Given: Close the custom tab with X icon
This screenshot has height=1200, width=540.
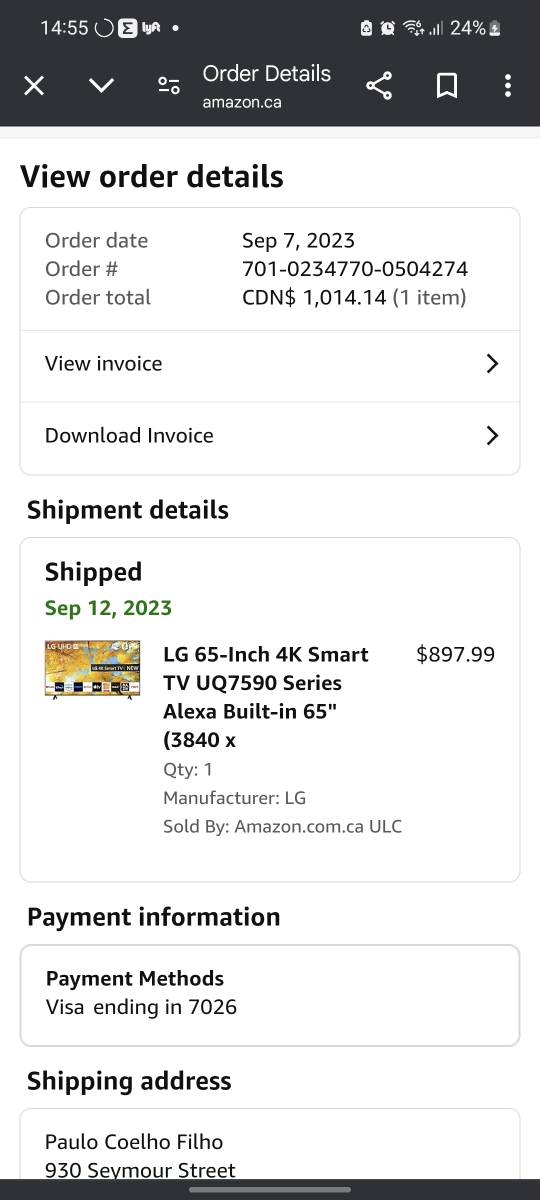Looking at the screenshot, I should [34, 86].
